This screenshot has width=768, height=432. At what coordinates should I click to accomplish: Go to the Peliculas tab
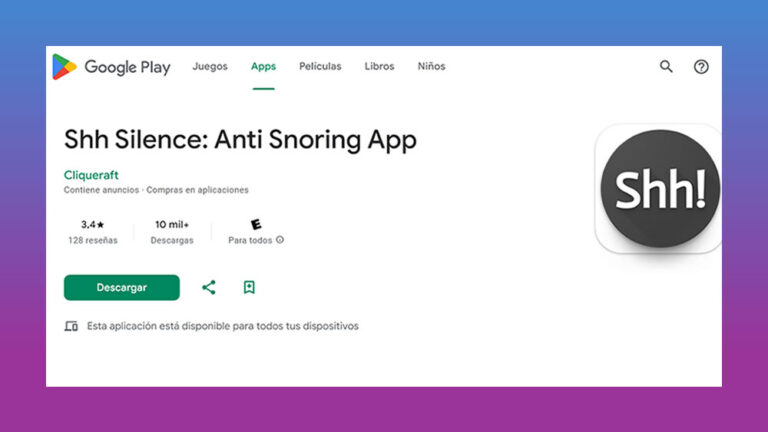(x=320, y=66)
